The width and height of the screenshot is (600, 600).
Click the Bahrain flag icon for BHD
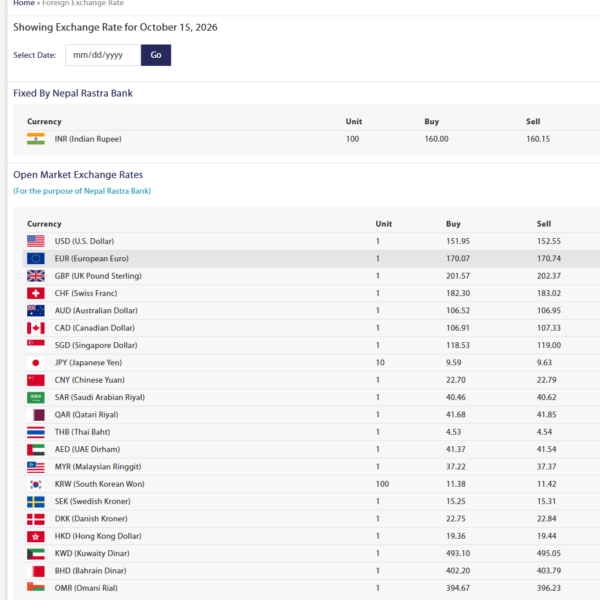(x=36, y=571)
